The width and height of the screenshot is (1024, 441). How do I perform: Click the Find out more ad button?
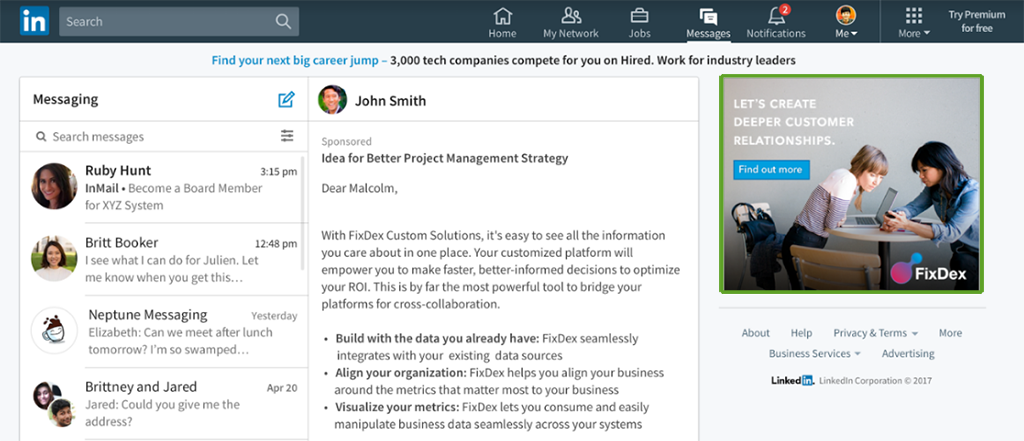(x=770, y=169)
